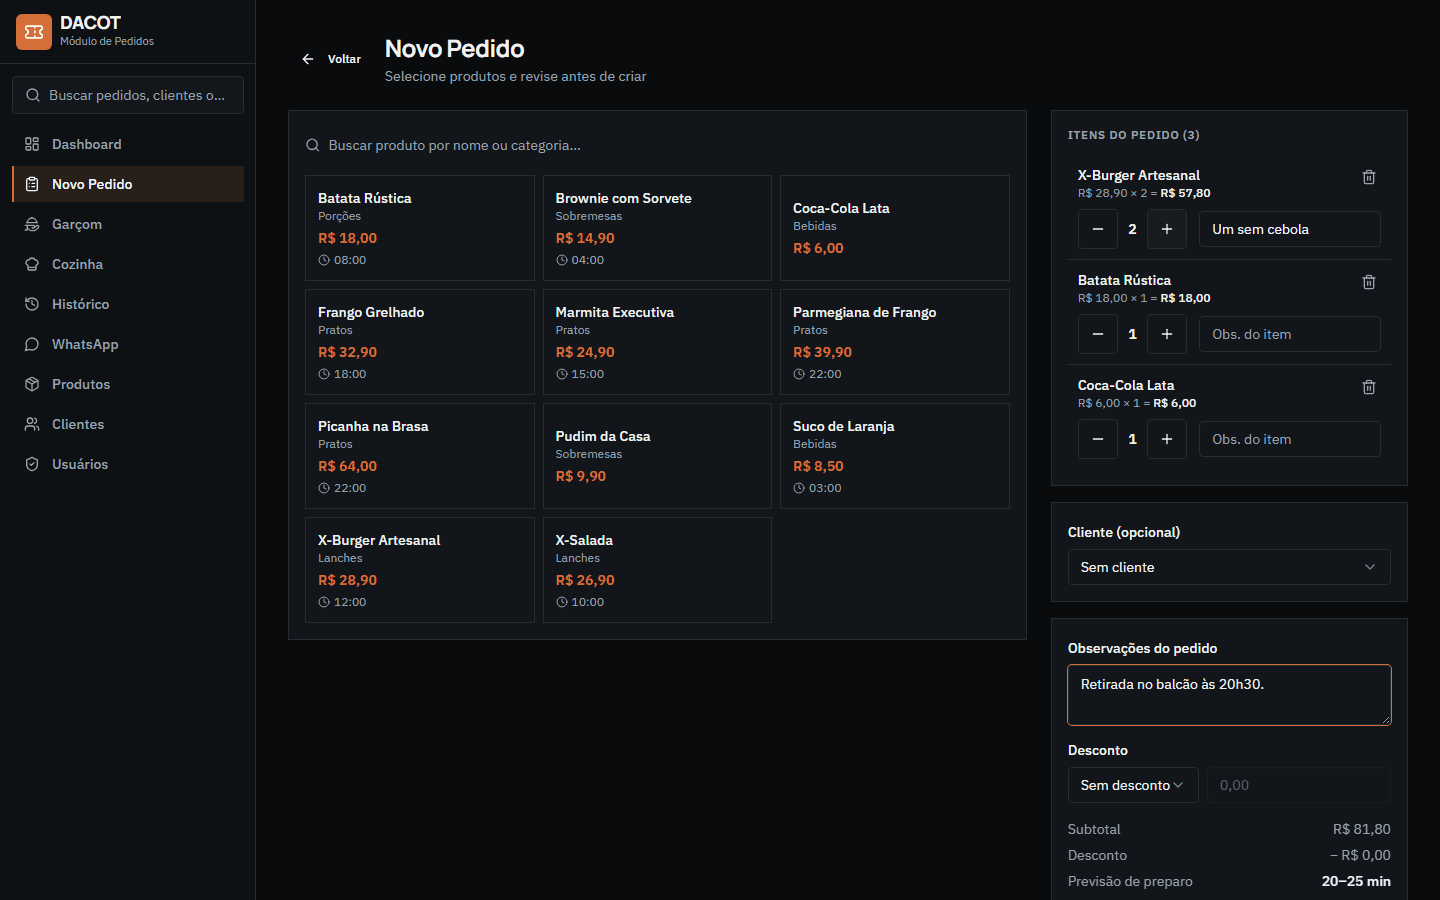Open Clientes in sidebar
1440x900 pixels.
pyautogui.click(x=128, y=424)
